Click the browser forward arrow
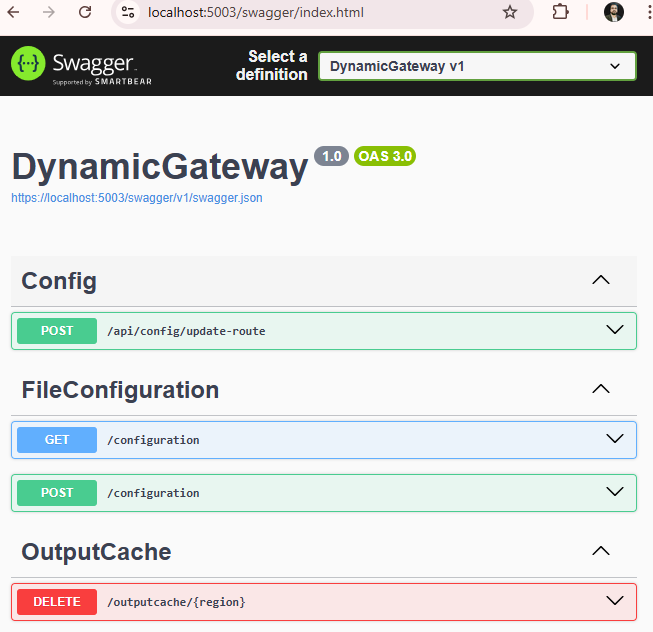Image resolution: width=653 pixels, height=632 pixels. (50, 12)
